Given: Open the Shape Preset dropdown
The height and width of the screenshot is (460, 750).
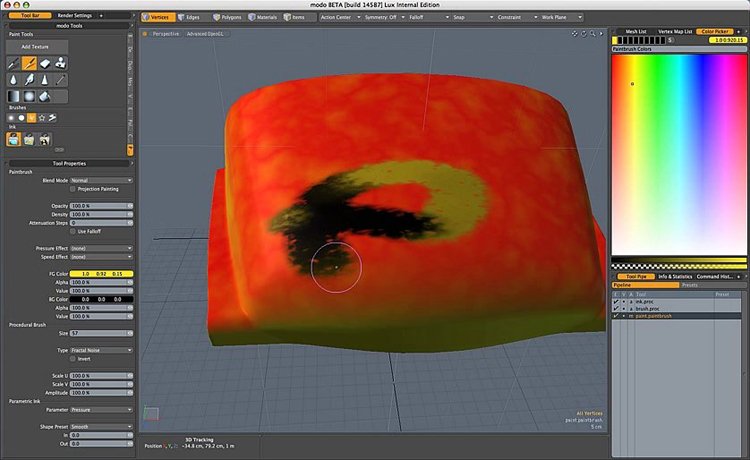Looking at the screenshot, I should [x=100, y=426].
